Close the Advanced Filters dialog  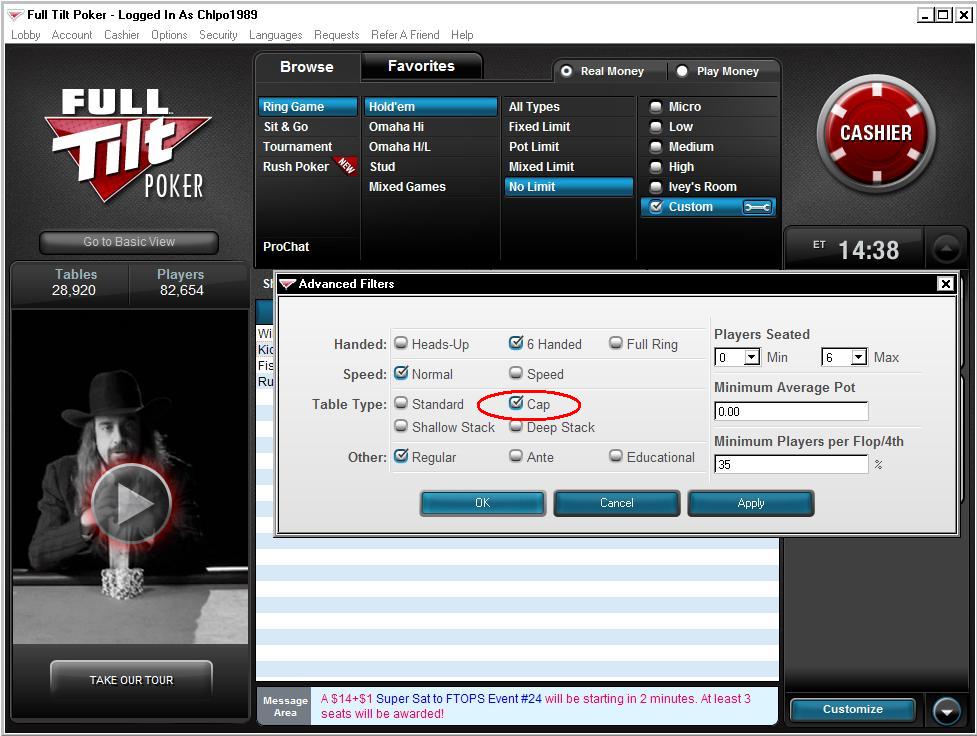pos(945,284)
